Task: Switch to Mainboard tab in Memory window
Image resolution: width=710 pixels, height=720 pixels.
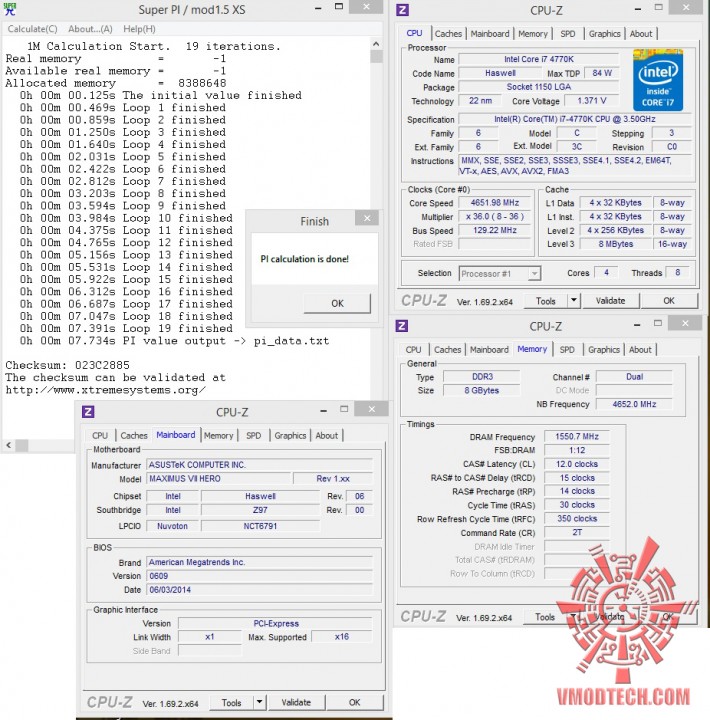Action: [x=489, y=349]
